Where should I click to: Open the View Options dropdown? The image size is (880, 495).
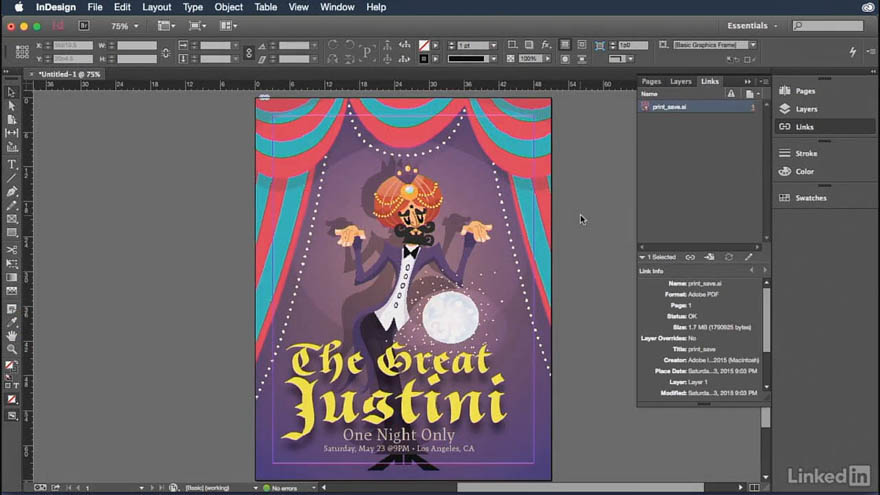pyautogui.click(x=166, y=26)
